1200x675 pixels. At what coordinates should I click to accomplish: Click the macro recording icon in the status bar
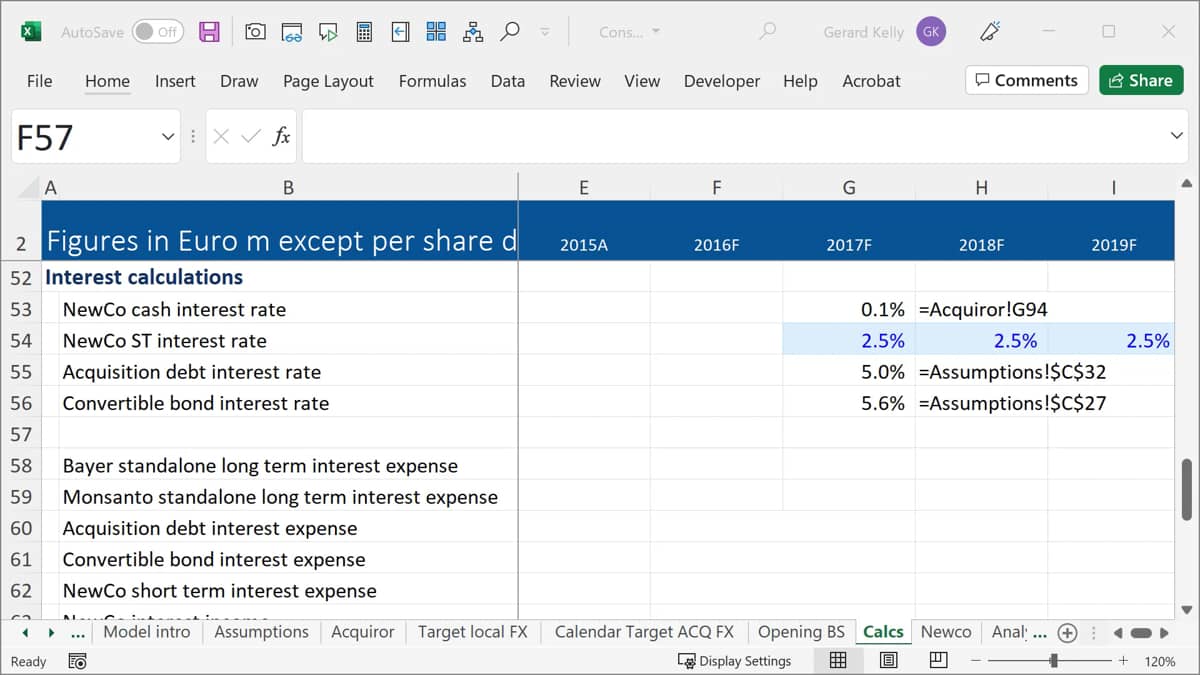coord(77,661)
